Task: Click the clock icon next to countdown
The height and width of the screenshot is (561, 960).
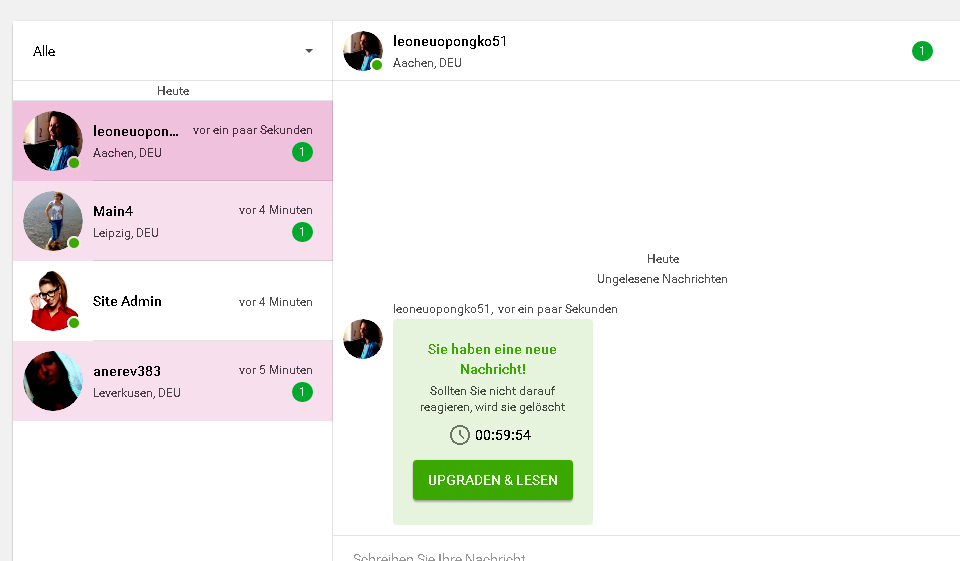Action: [x=459, y=435]
